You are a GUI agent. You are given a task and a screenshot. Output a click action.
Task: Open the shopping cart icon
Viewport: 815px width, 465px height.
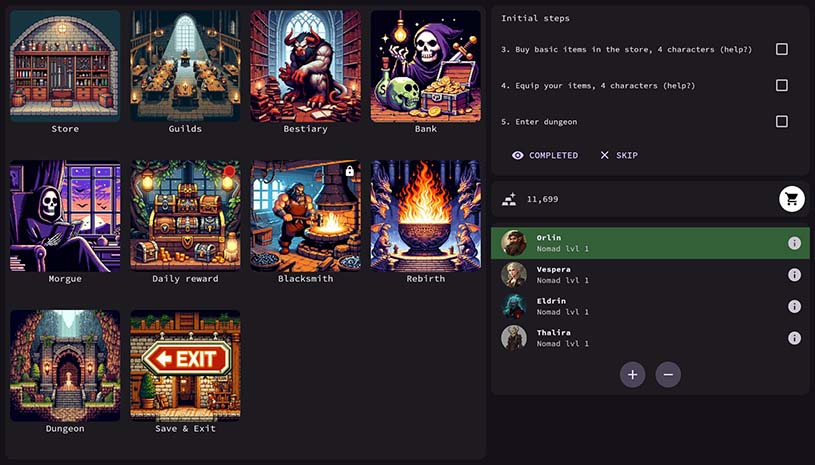[792, 199]
